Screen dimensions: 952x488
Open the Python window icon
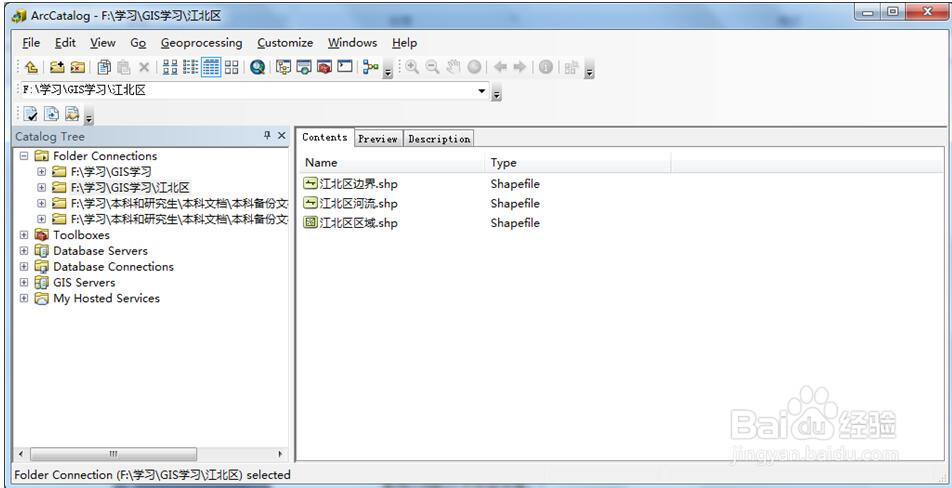point(345,67)
